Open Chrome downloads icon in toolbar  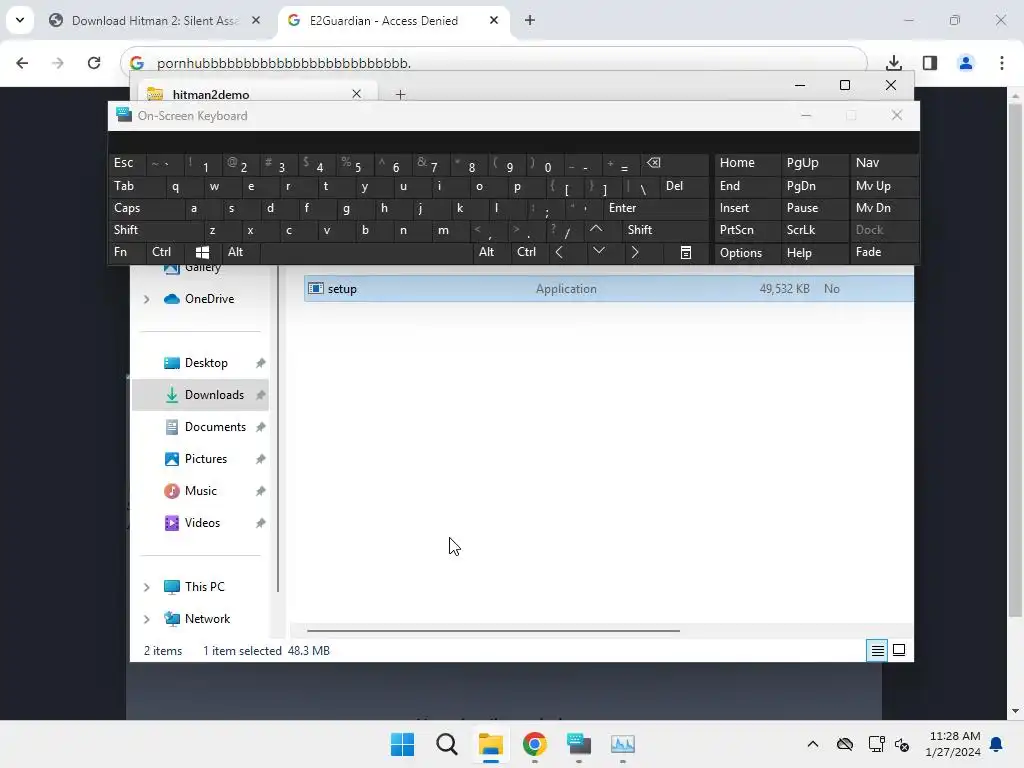[894, 63]
